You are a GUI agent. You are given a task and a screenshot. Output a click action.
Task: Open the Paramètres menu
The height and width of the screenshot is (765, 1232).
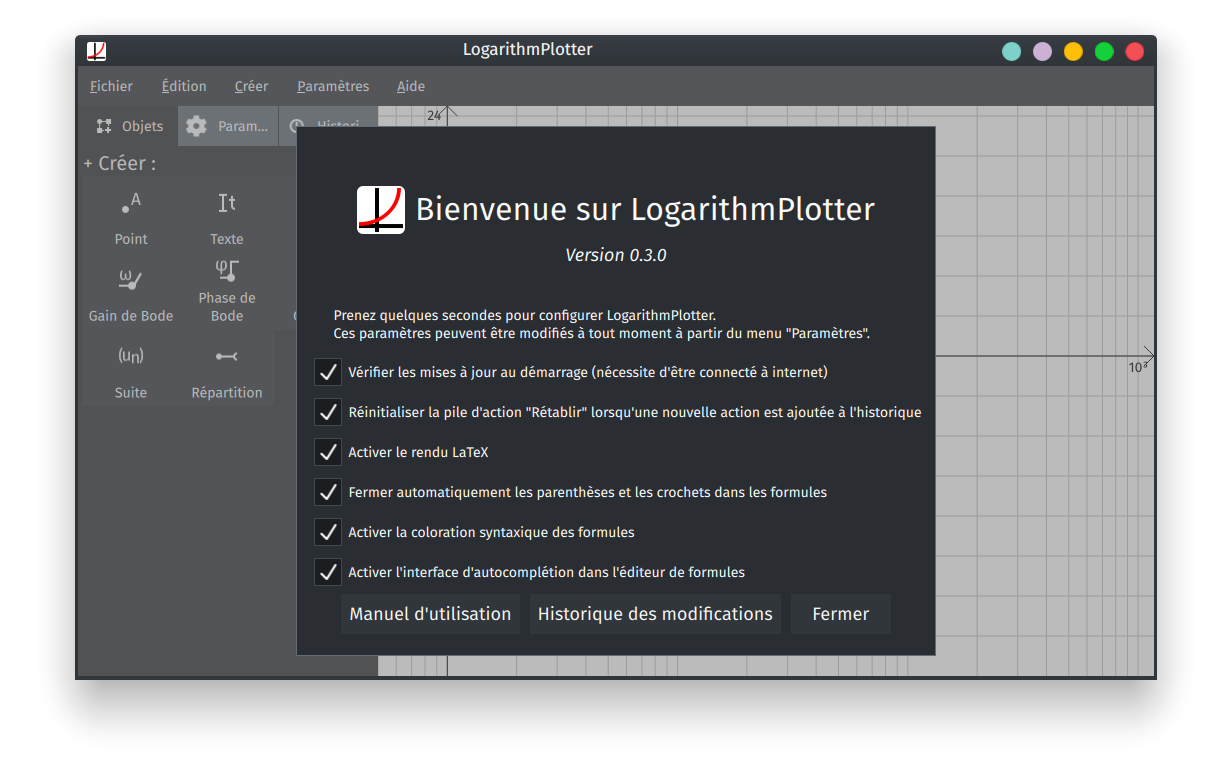[x=333, y=86]
